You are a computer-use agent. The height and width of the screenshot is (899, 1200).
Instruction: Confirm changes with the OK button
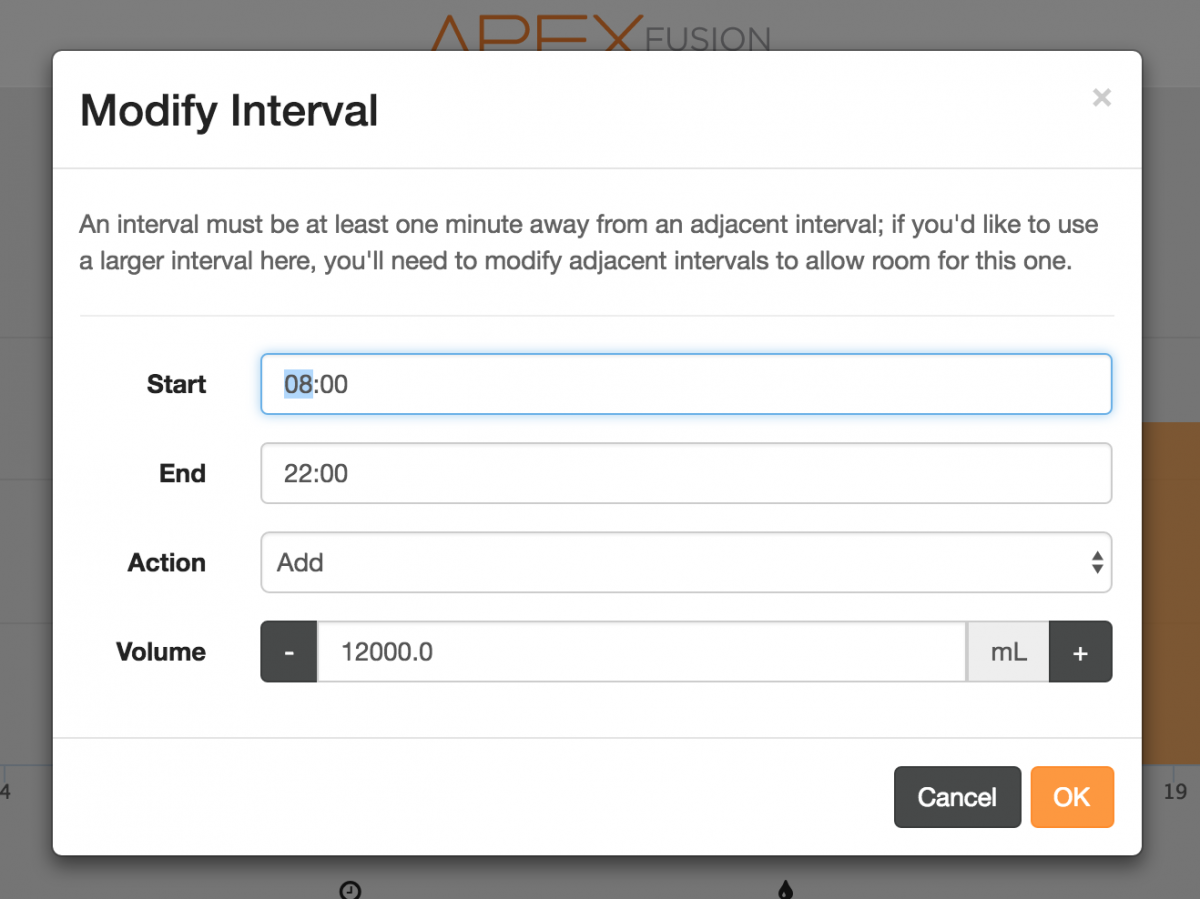point(1072,797)
